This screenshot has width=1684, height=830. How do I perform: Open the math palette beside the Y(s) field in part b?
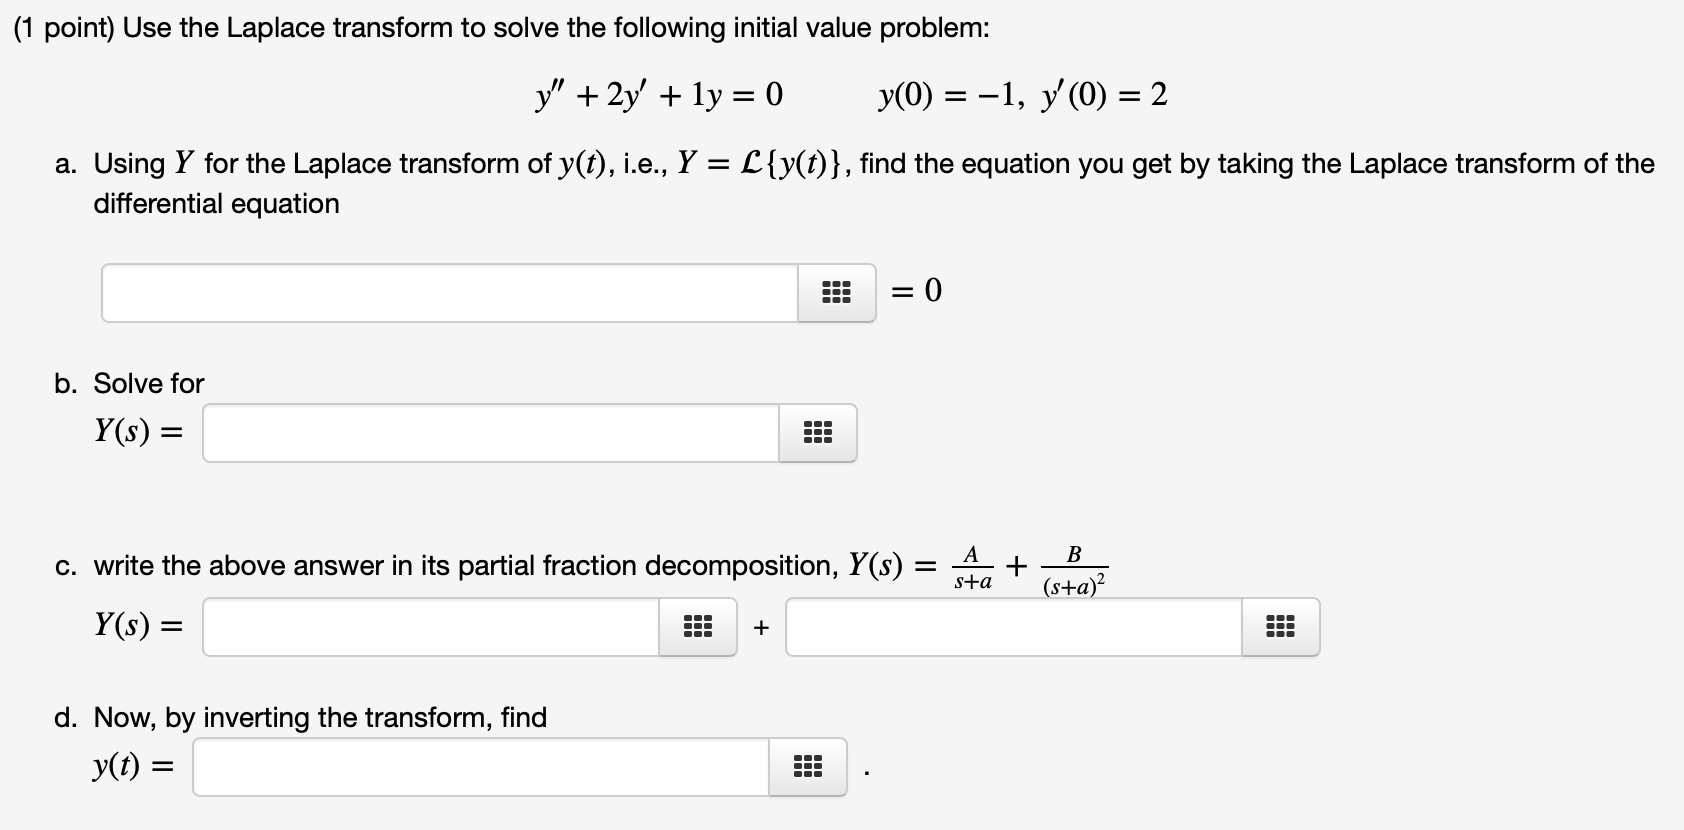[x=818, y=432]
